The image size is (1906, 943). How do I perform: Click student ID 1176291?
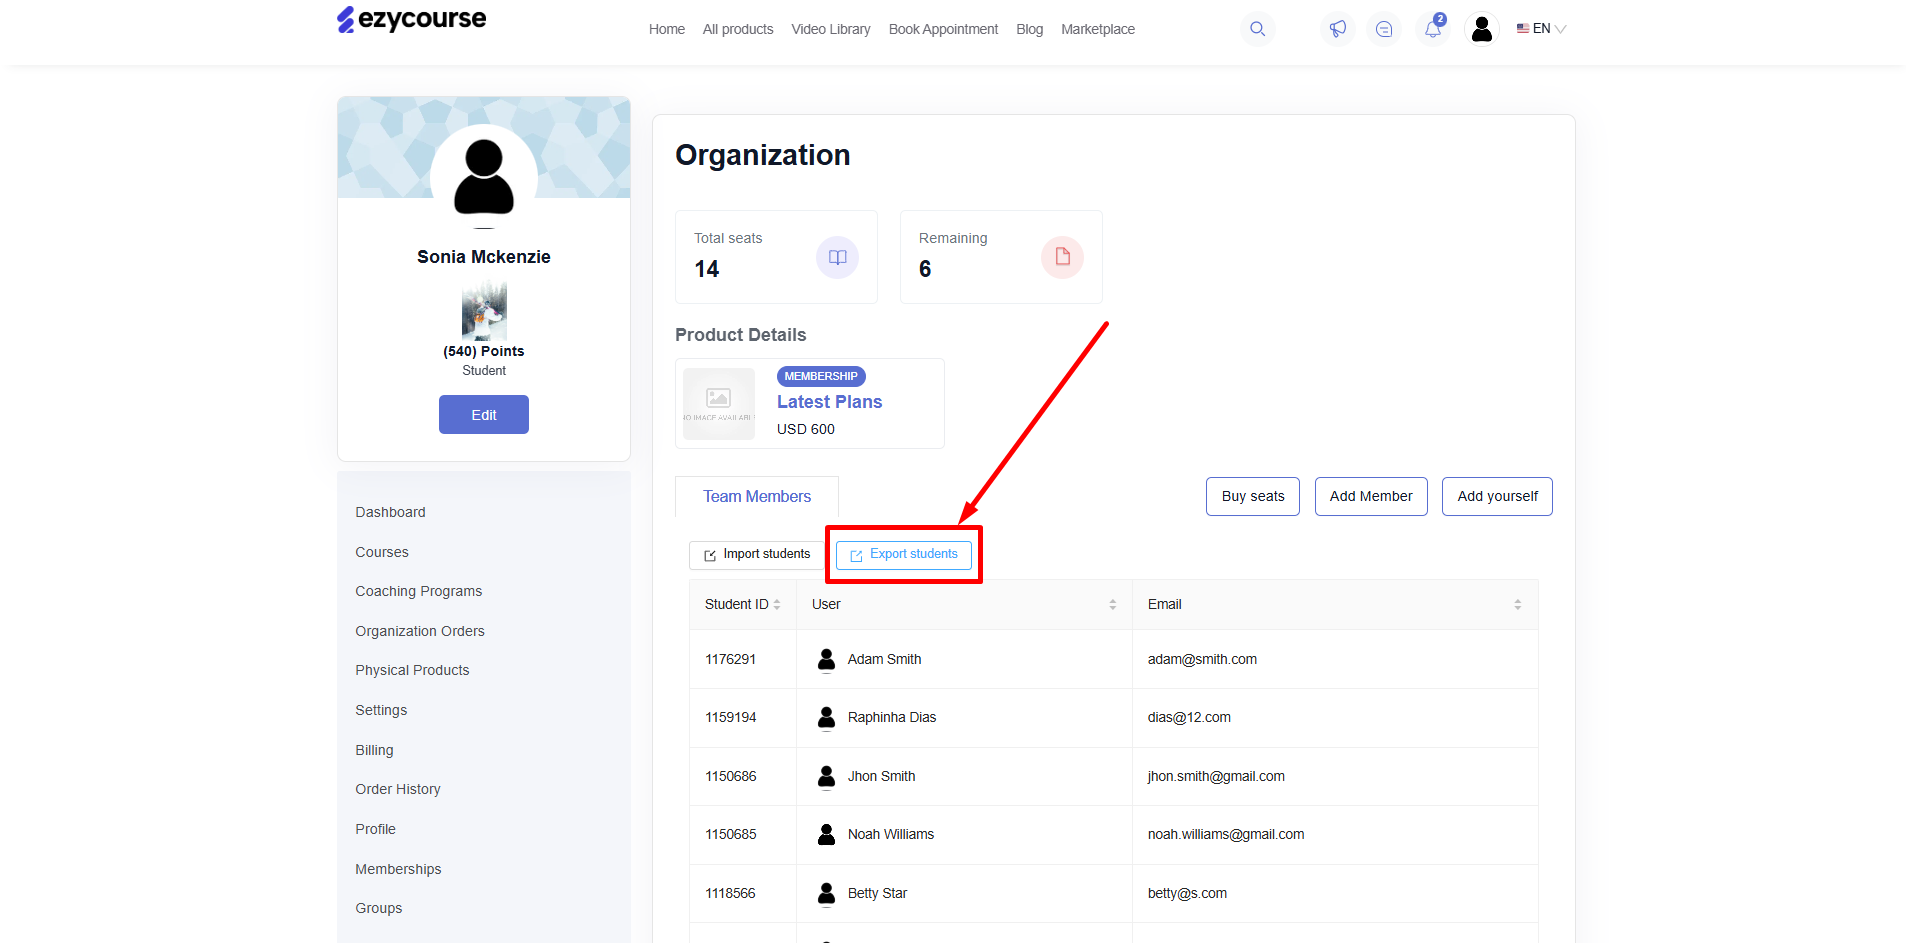point(730,659)
